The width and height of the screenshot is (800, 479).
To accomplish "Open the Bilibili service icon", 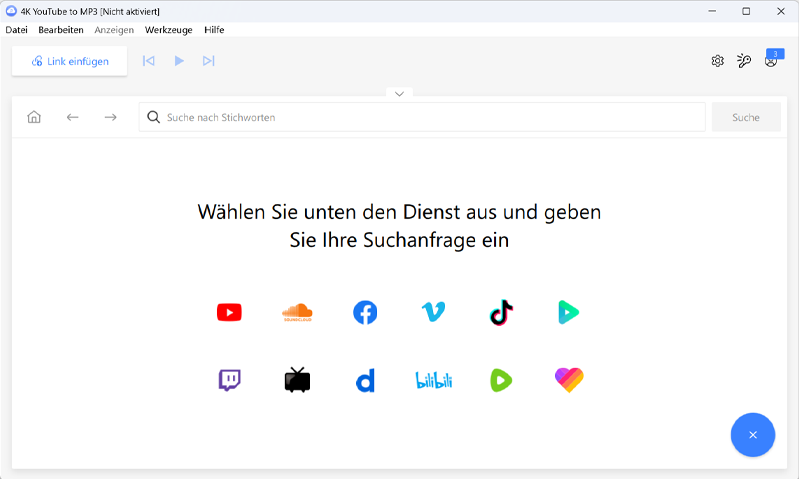I will click(433, 380).
